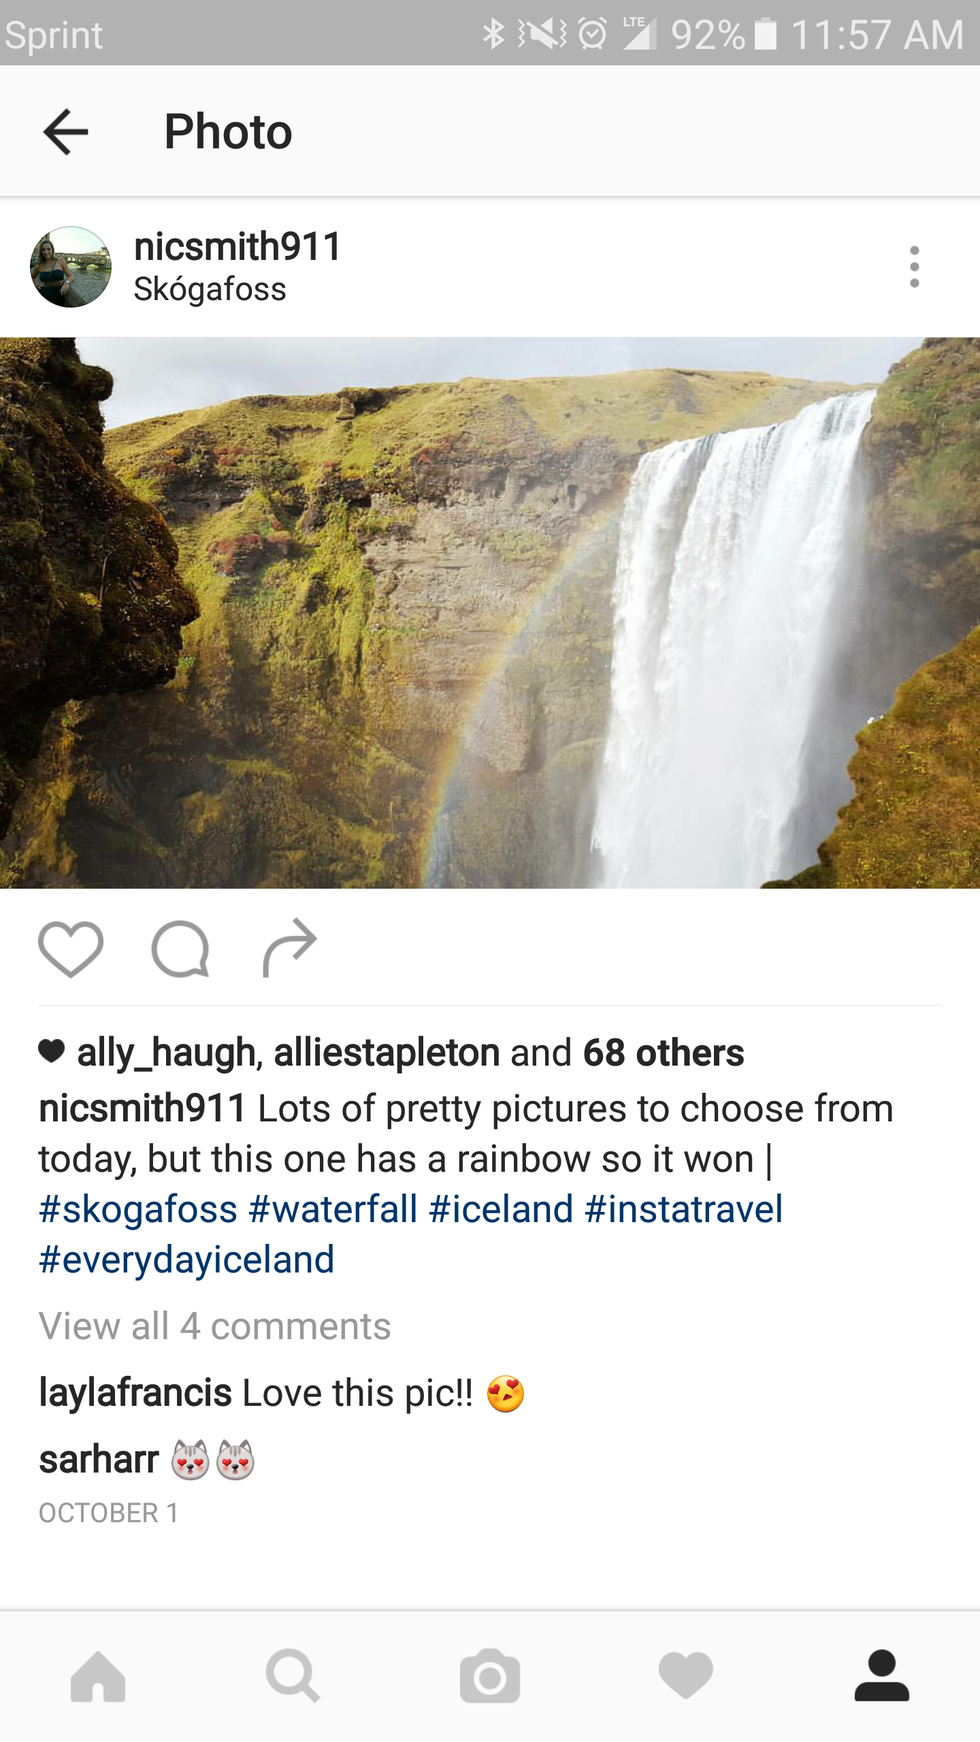Like the photo with heart icon
Screen dimensions: 980x1742
pyautogui.click(x=71, y=948)
